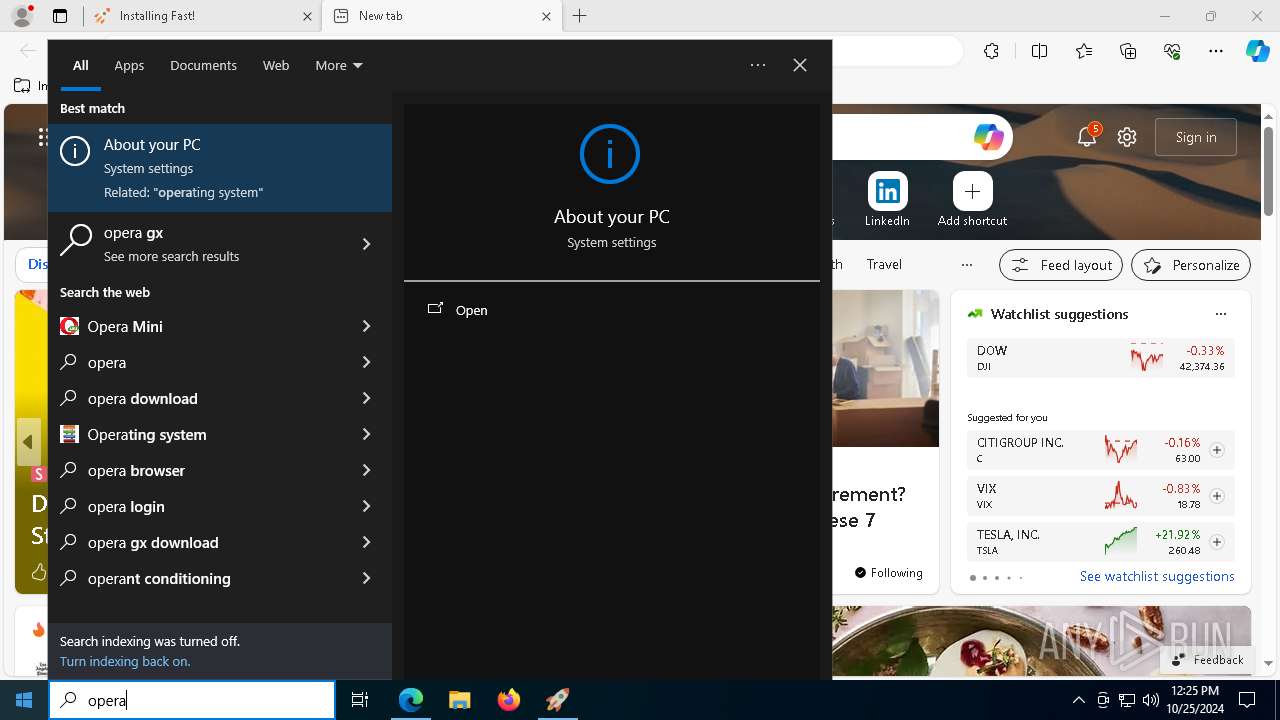The image size is (1280, 720).
Task: Add Citigroup Inc. to watchlist
Action: (1217, 450)
